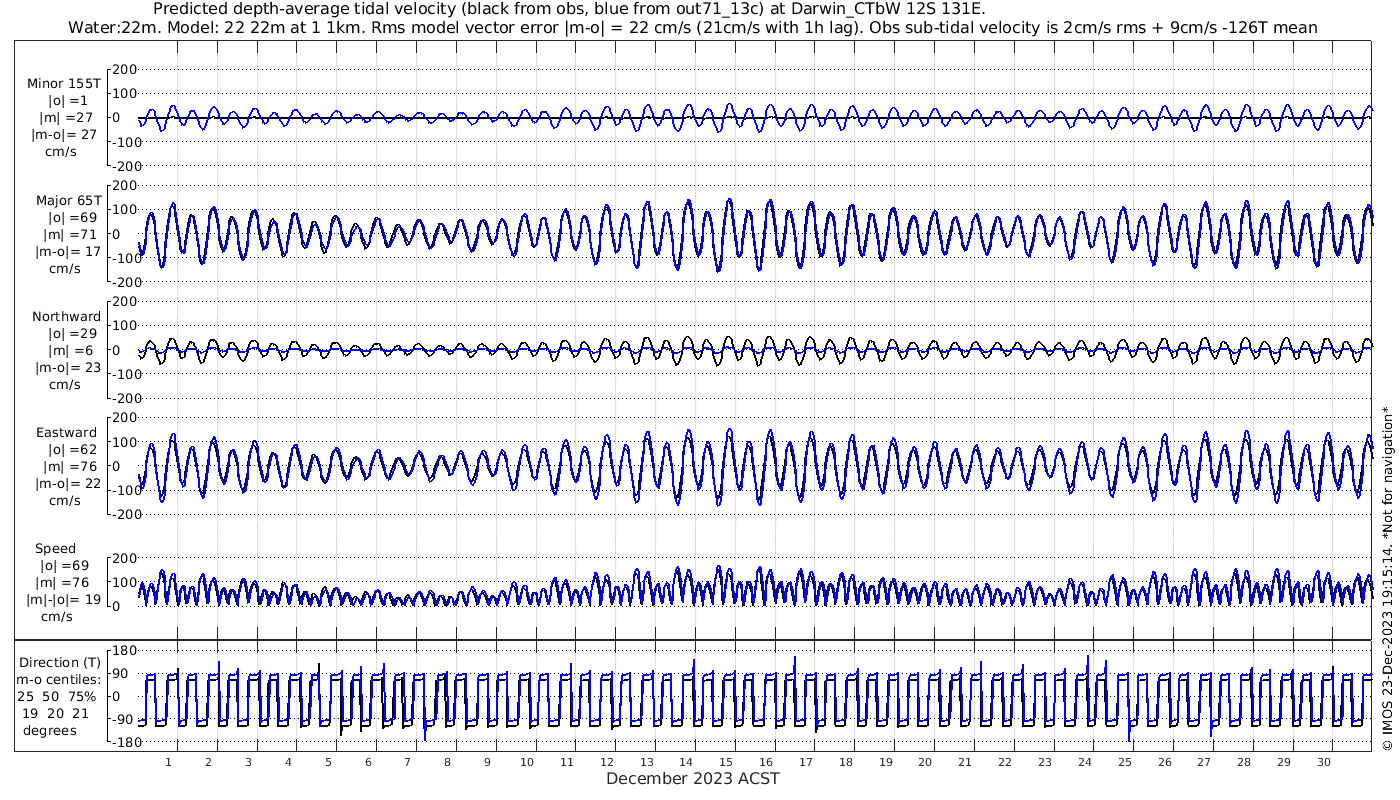Click the 'Predicted depth-average tidal velocity' title line
The image size is (1400, 800).
569,9
